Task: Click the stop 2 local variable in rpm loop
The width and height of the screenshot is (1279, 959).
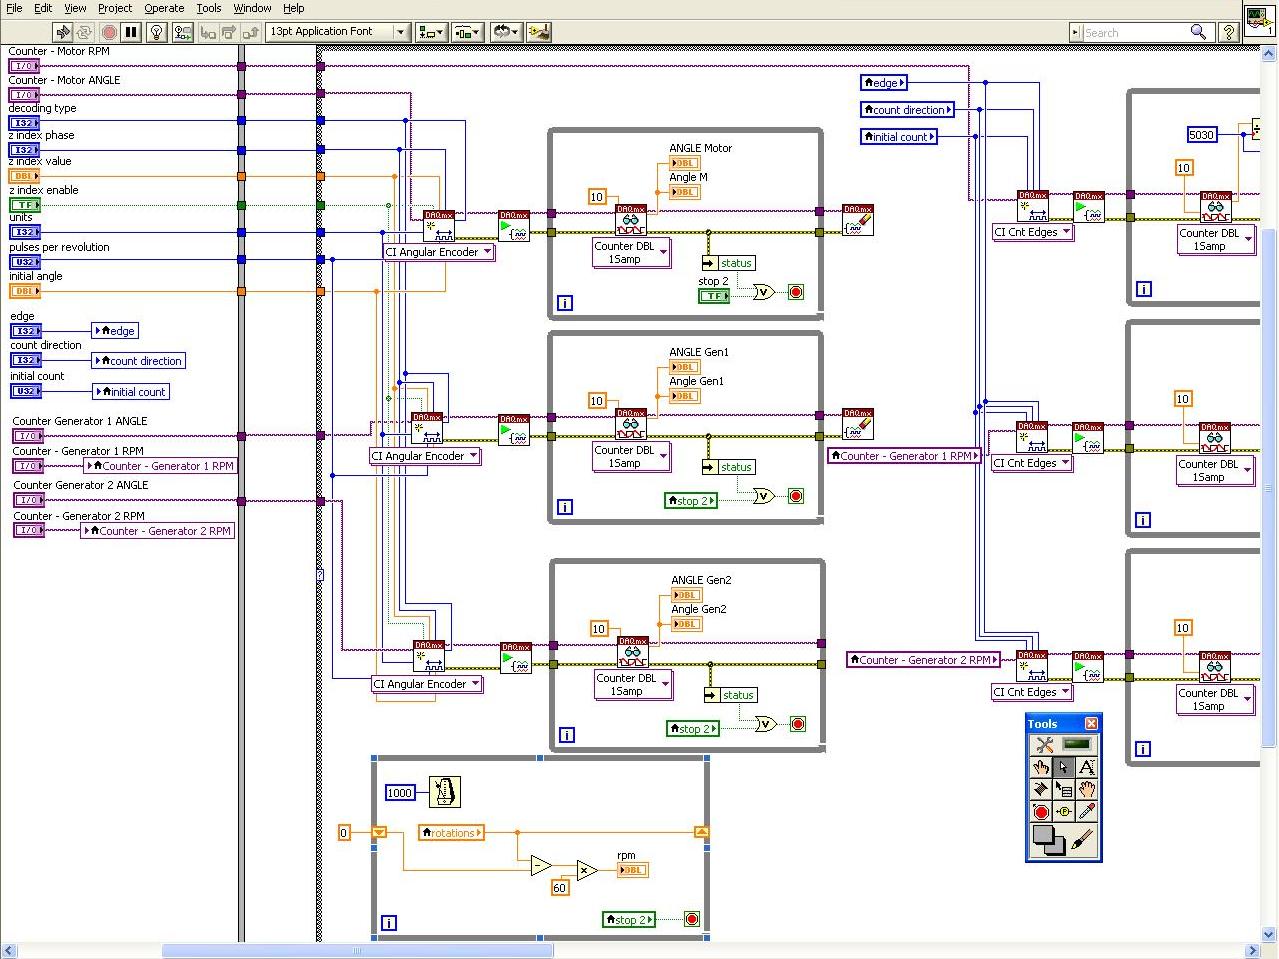Action: pos(629,919)
